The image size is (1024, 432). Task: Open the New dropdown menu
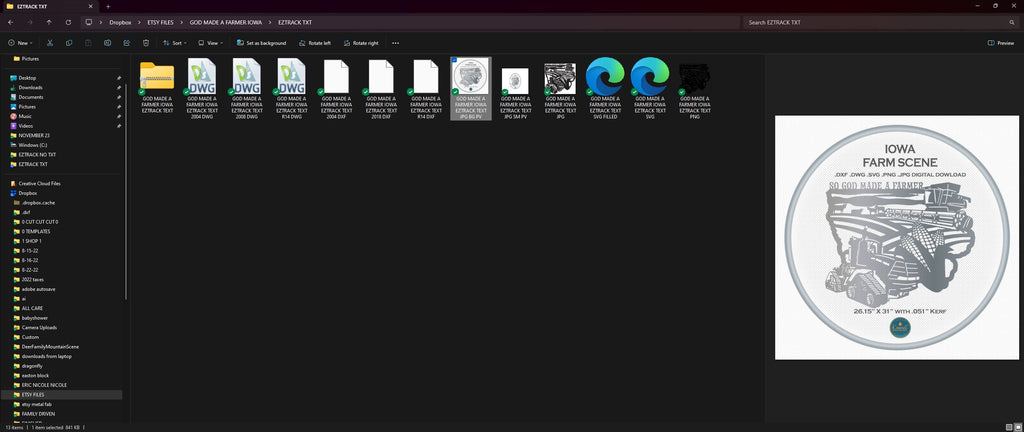click(20, 43)
